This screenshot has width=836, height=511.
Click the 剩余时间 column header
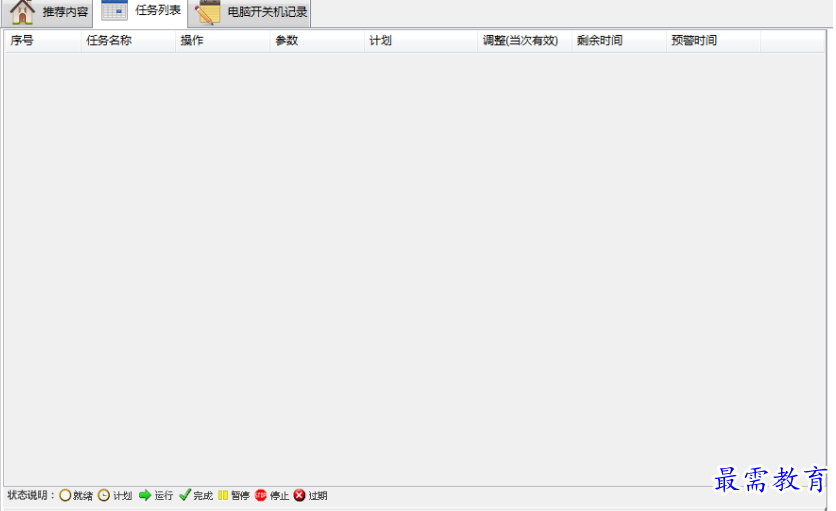point(619,41)
